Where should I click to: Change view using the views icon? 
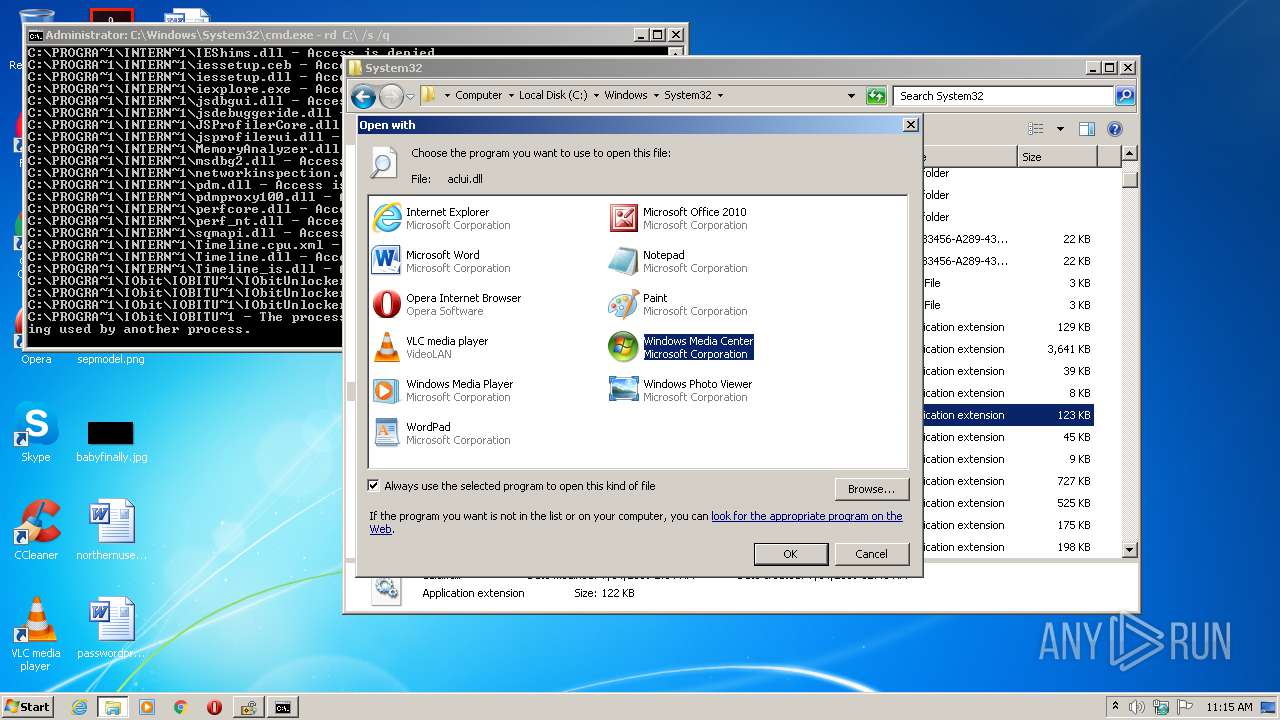click(x=1036, y=129)
